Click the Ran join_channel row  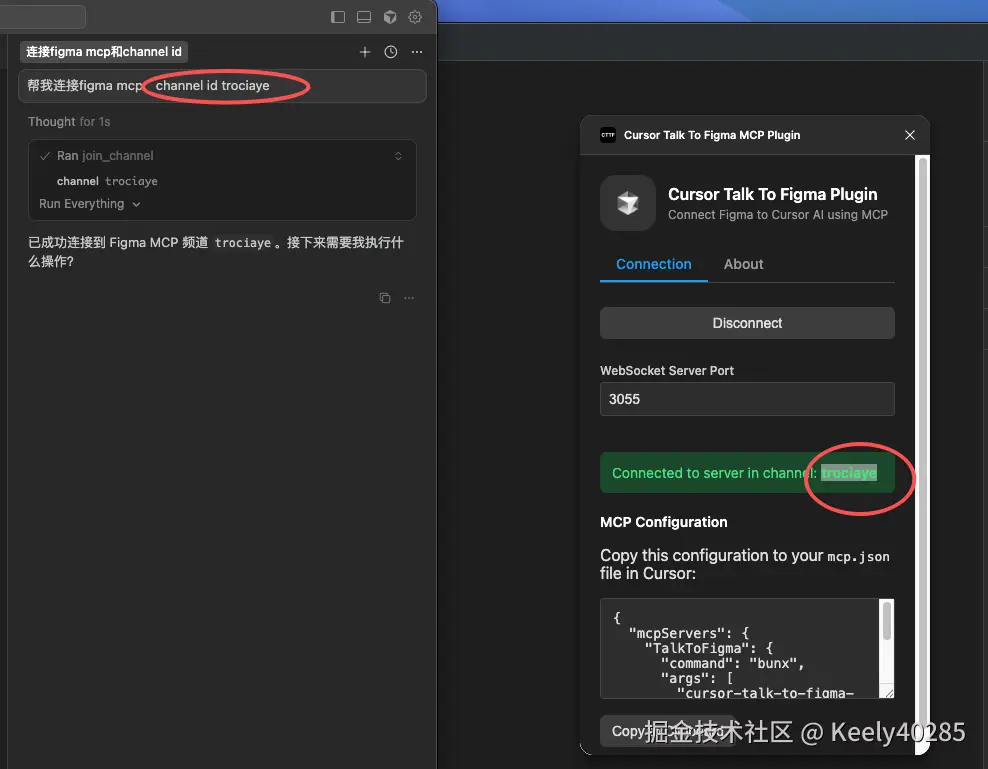(x=222, y=156)
